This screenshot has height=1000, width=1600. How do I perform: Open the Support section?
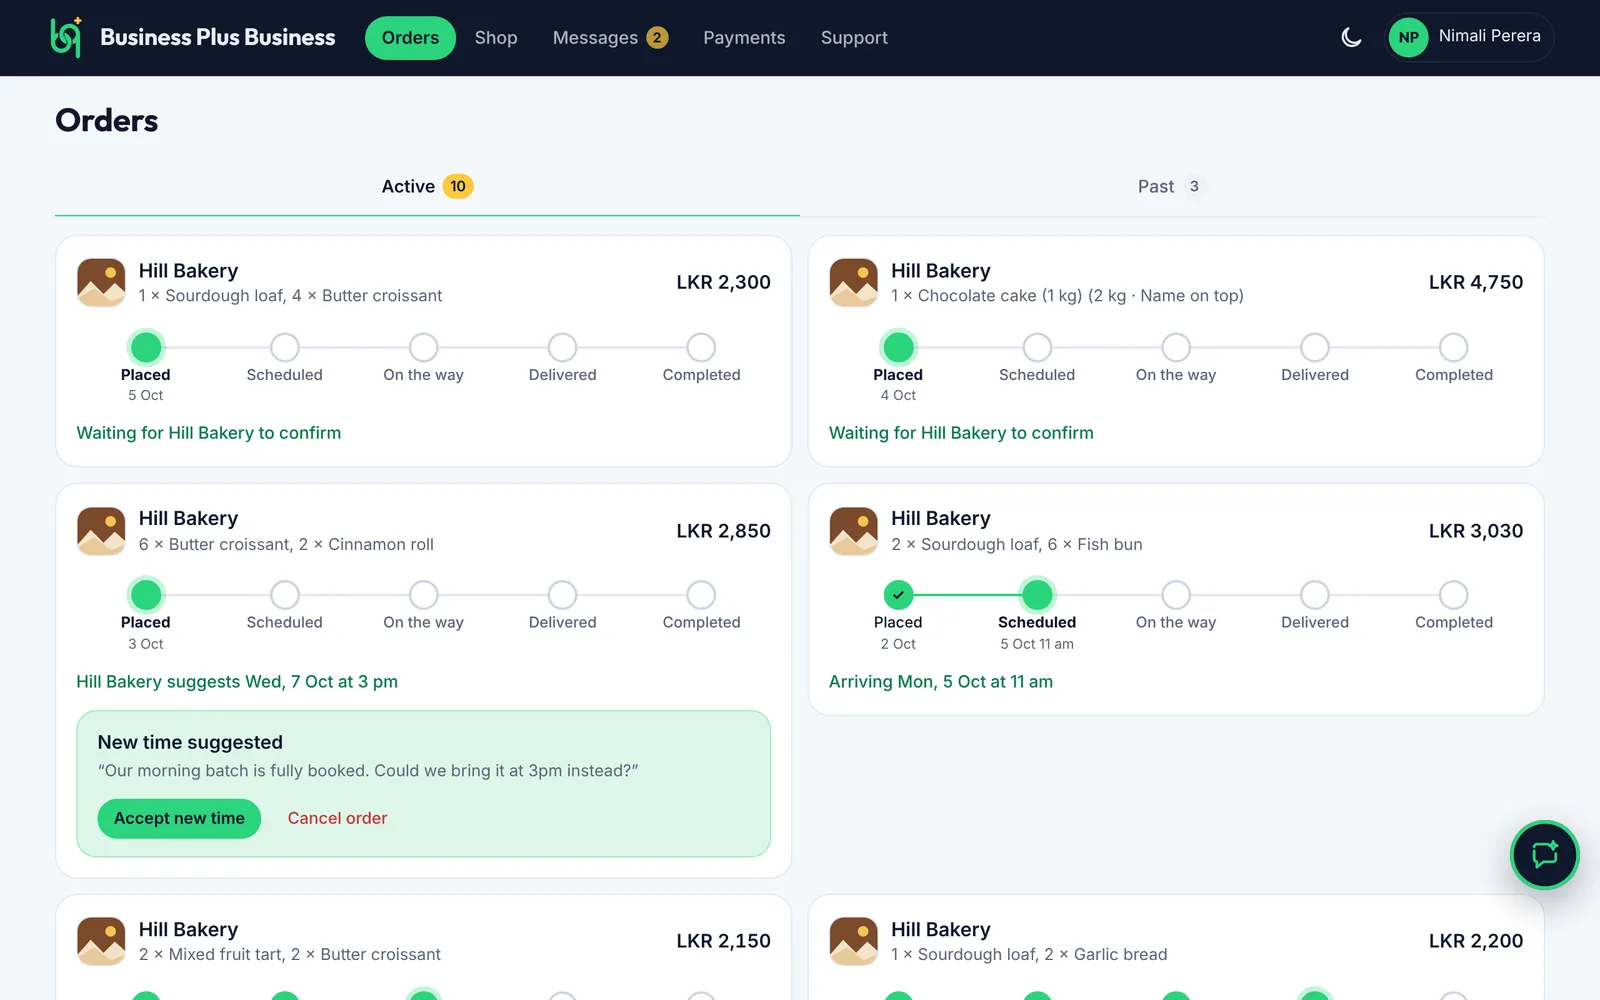click(854, 38)
